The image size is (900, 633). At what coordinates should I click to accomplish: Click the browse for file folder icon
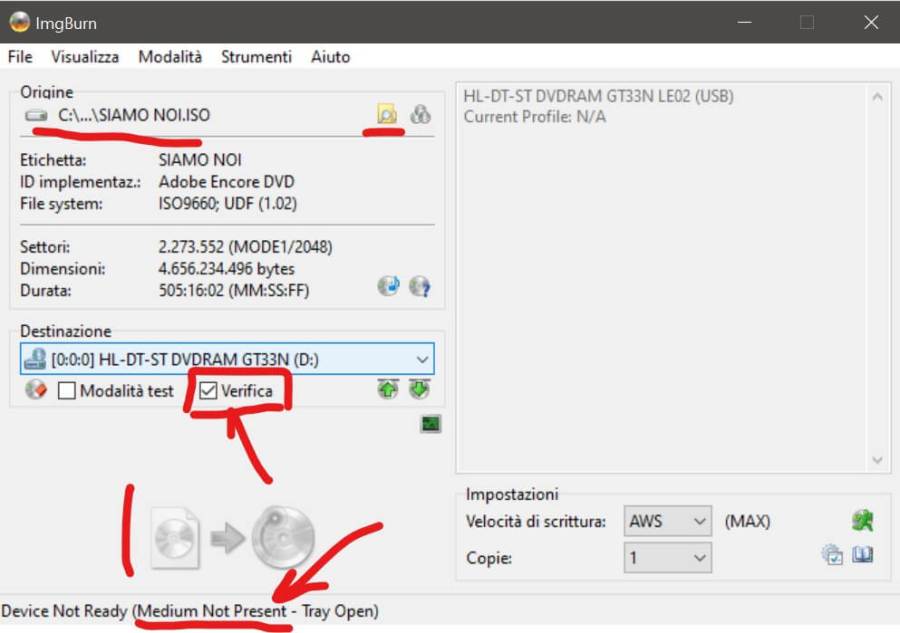[x=386, y=115]
